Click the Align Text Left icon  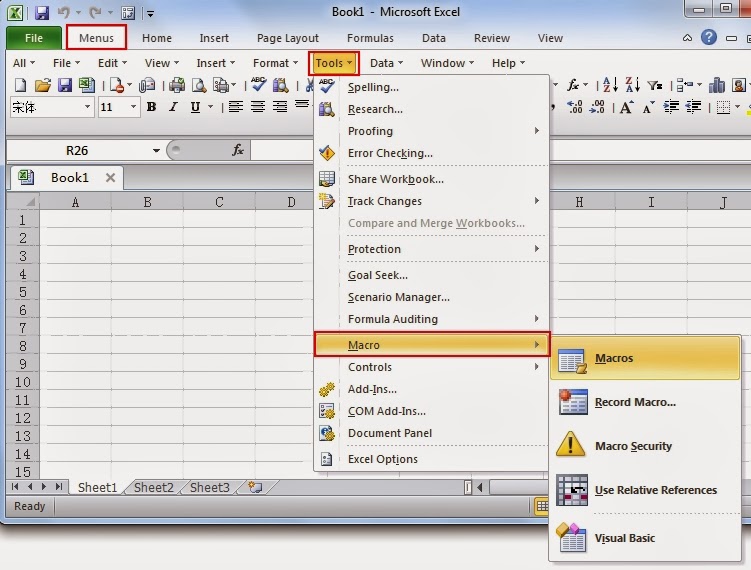tap(235, 107)
